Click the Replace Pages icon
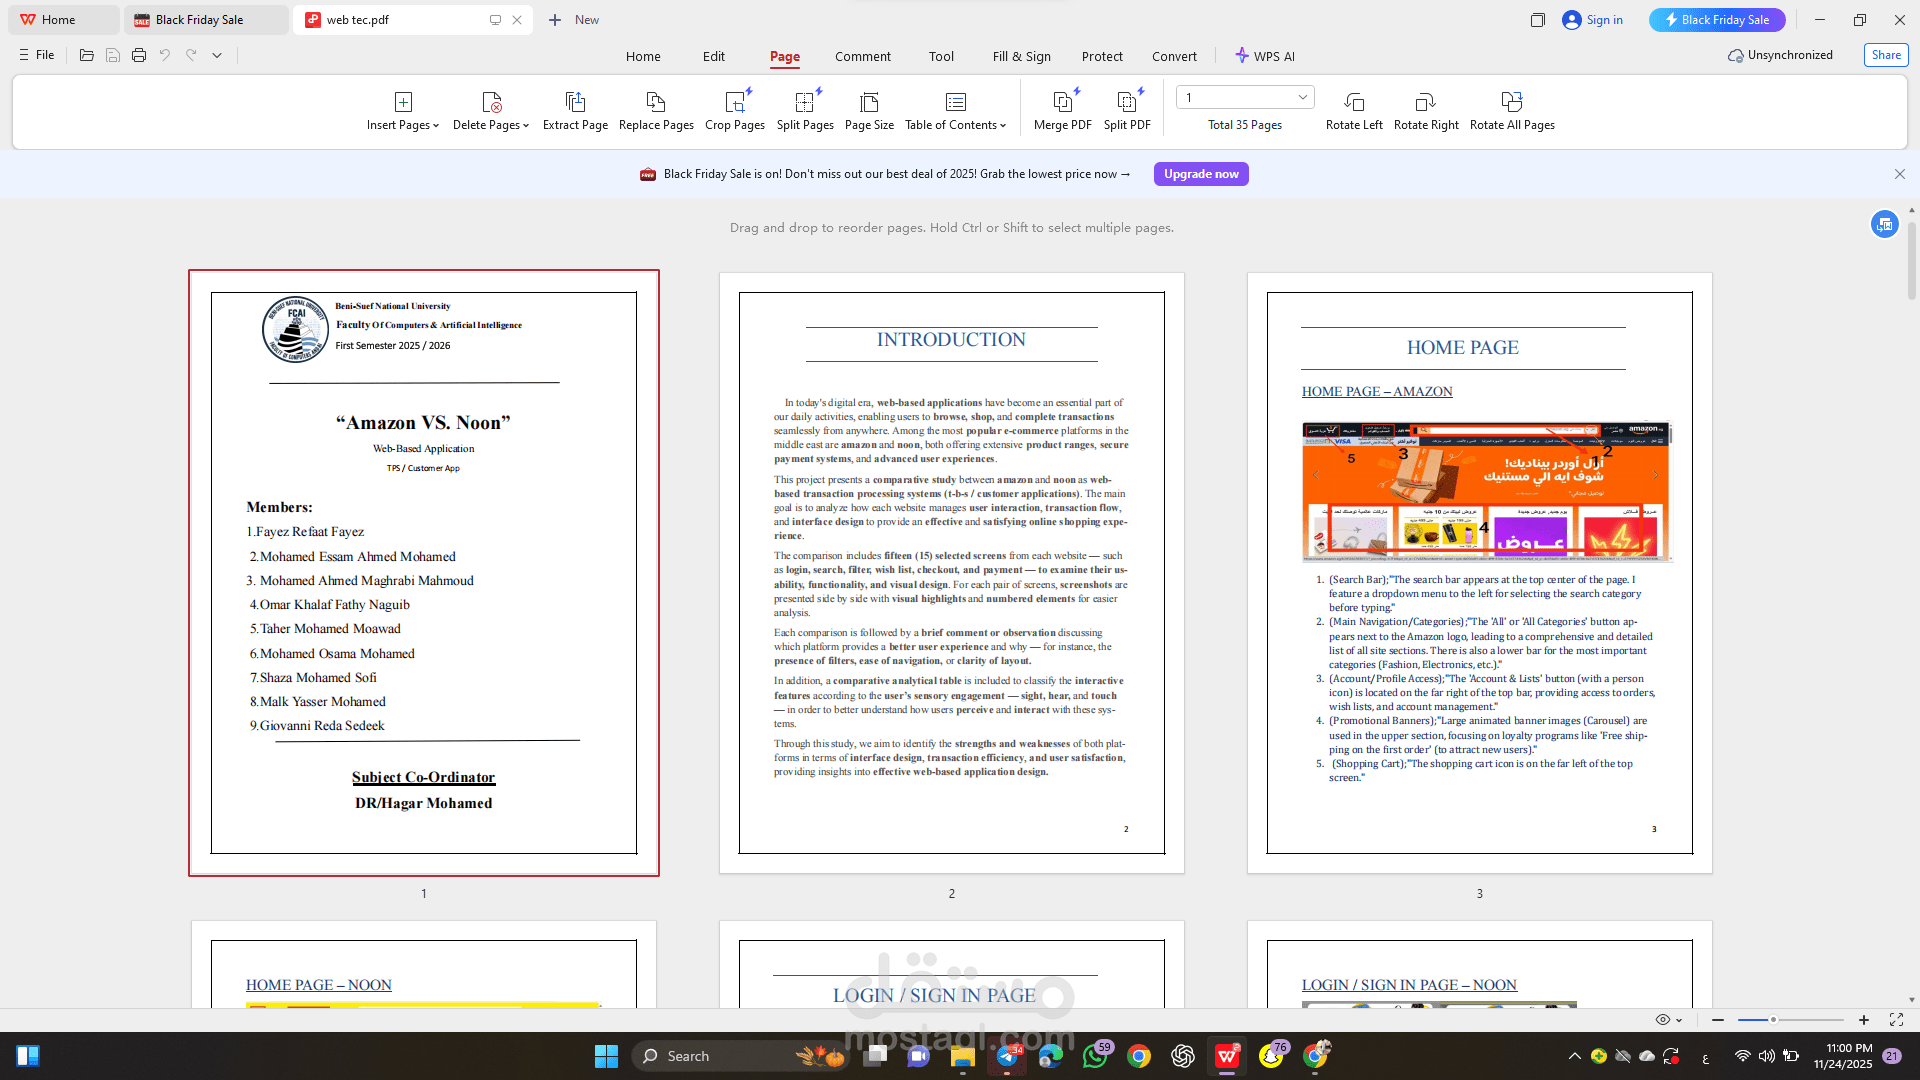This screenshot has width=1920, height=1080. [x=656, y=102]
